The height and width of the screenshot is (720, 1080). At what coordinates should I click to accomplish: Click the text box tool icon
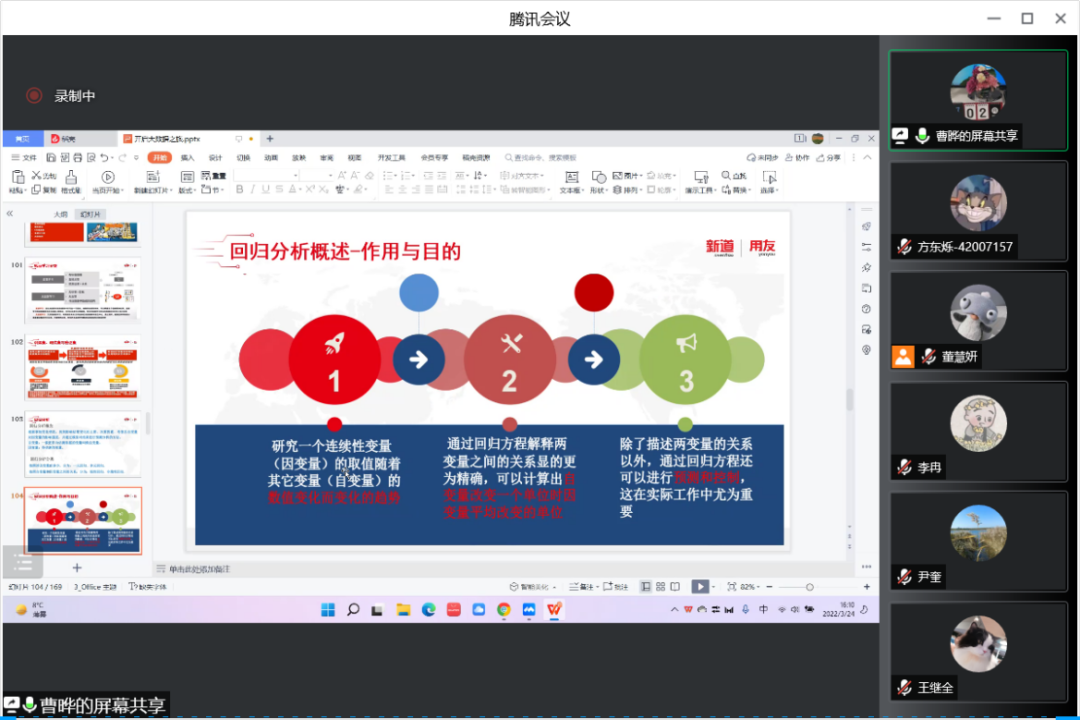571,177
